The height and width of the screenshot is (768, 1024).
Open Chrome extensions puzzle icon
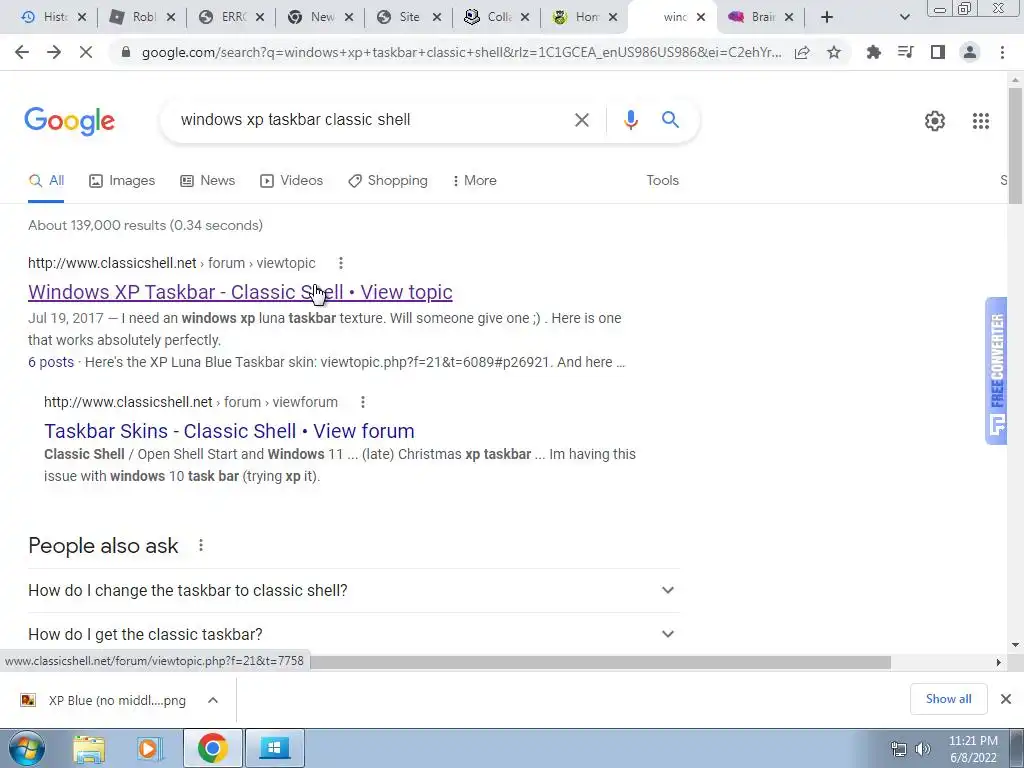(x=873, y=52)
